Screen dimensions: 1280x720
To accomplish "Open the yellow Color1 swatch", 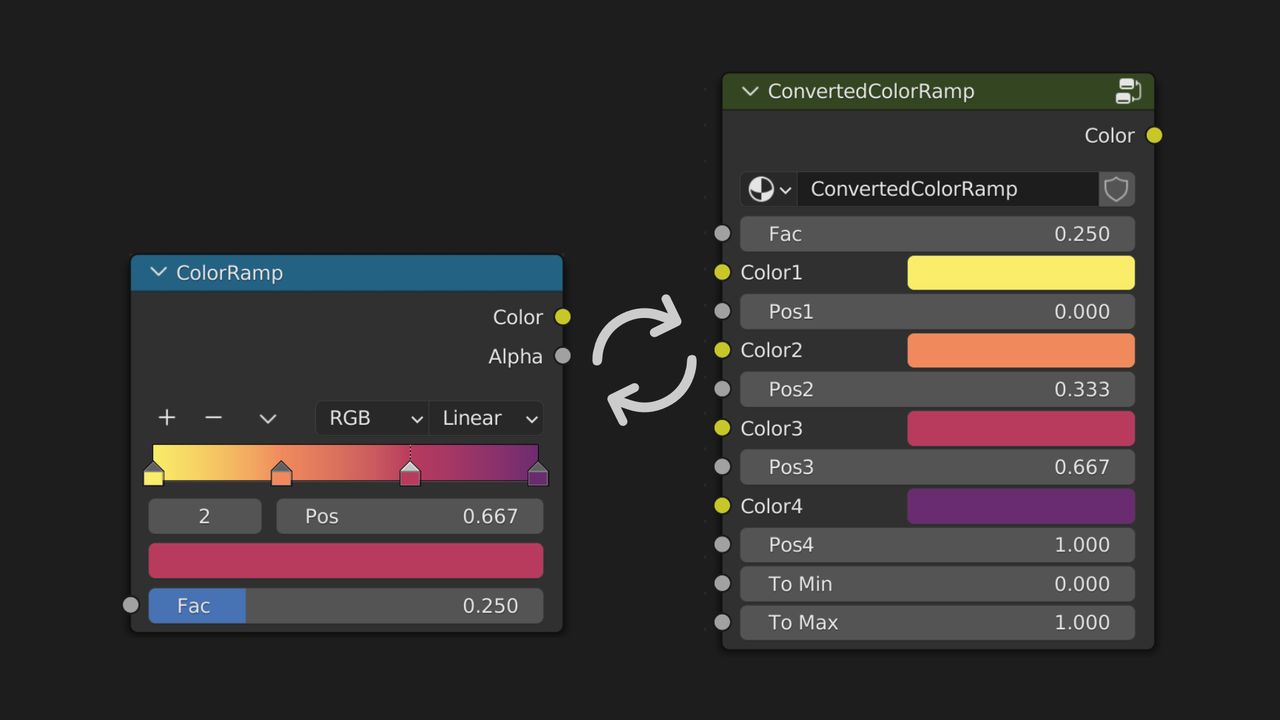I will (1021, 272).
